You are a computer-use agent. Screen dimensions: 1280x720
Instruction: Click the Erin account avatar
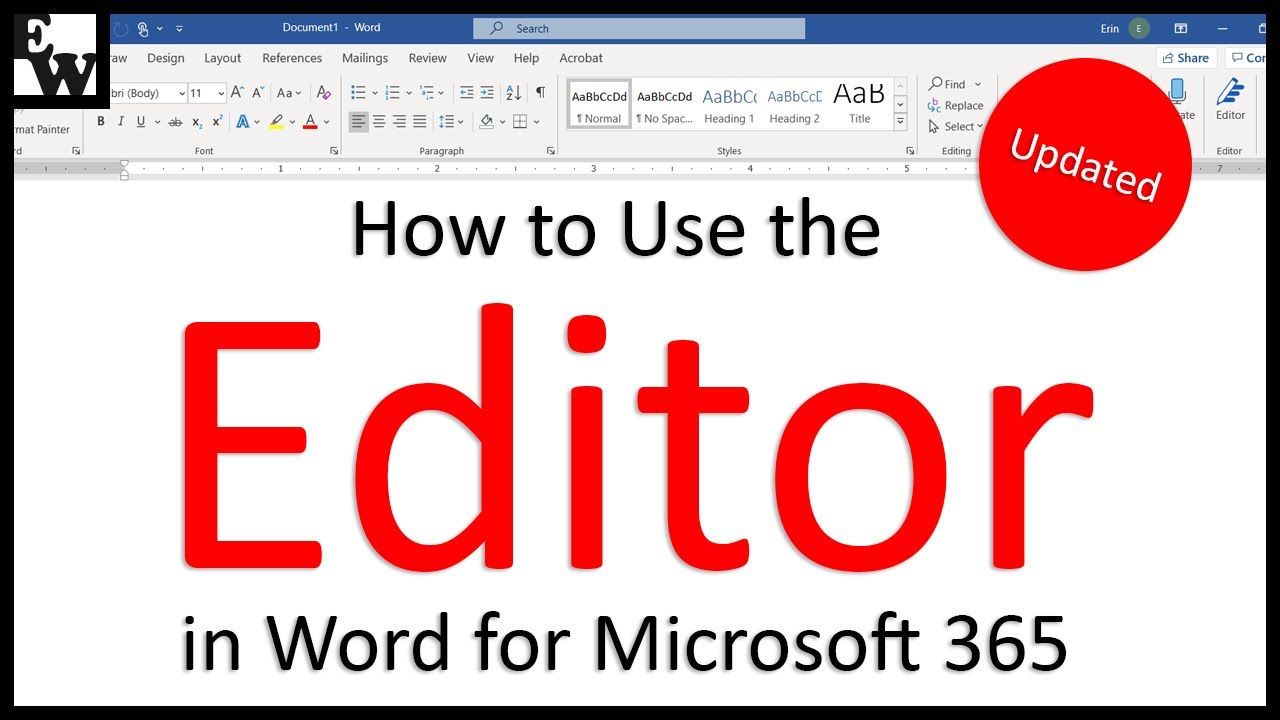1138,29
